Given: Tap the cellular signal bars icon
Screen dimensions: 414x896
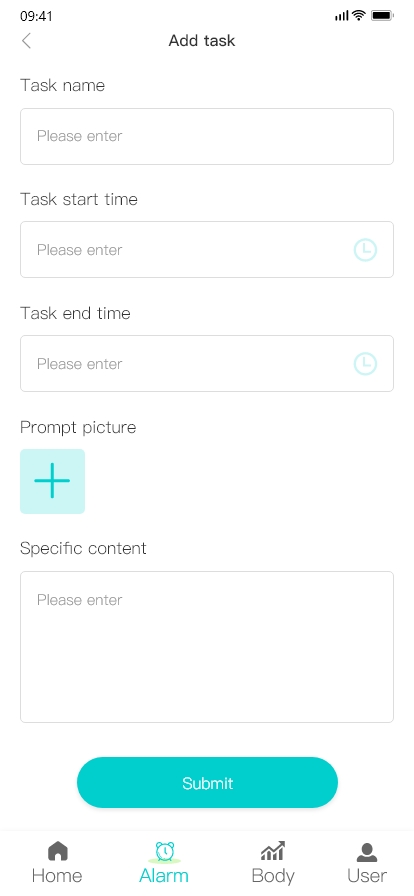Looking at the screenshot, I should [341, 16].
